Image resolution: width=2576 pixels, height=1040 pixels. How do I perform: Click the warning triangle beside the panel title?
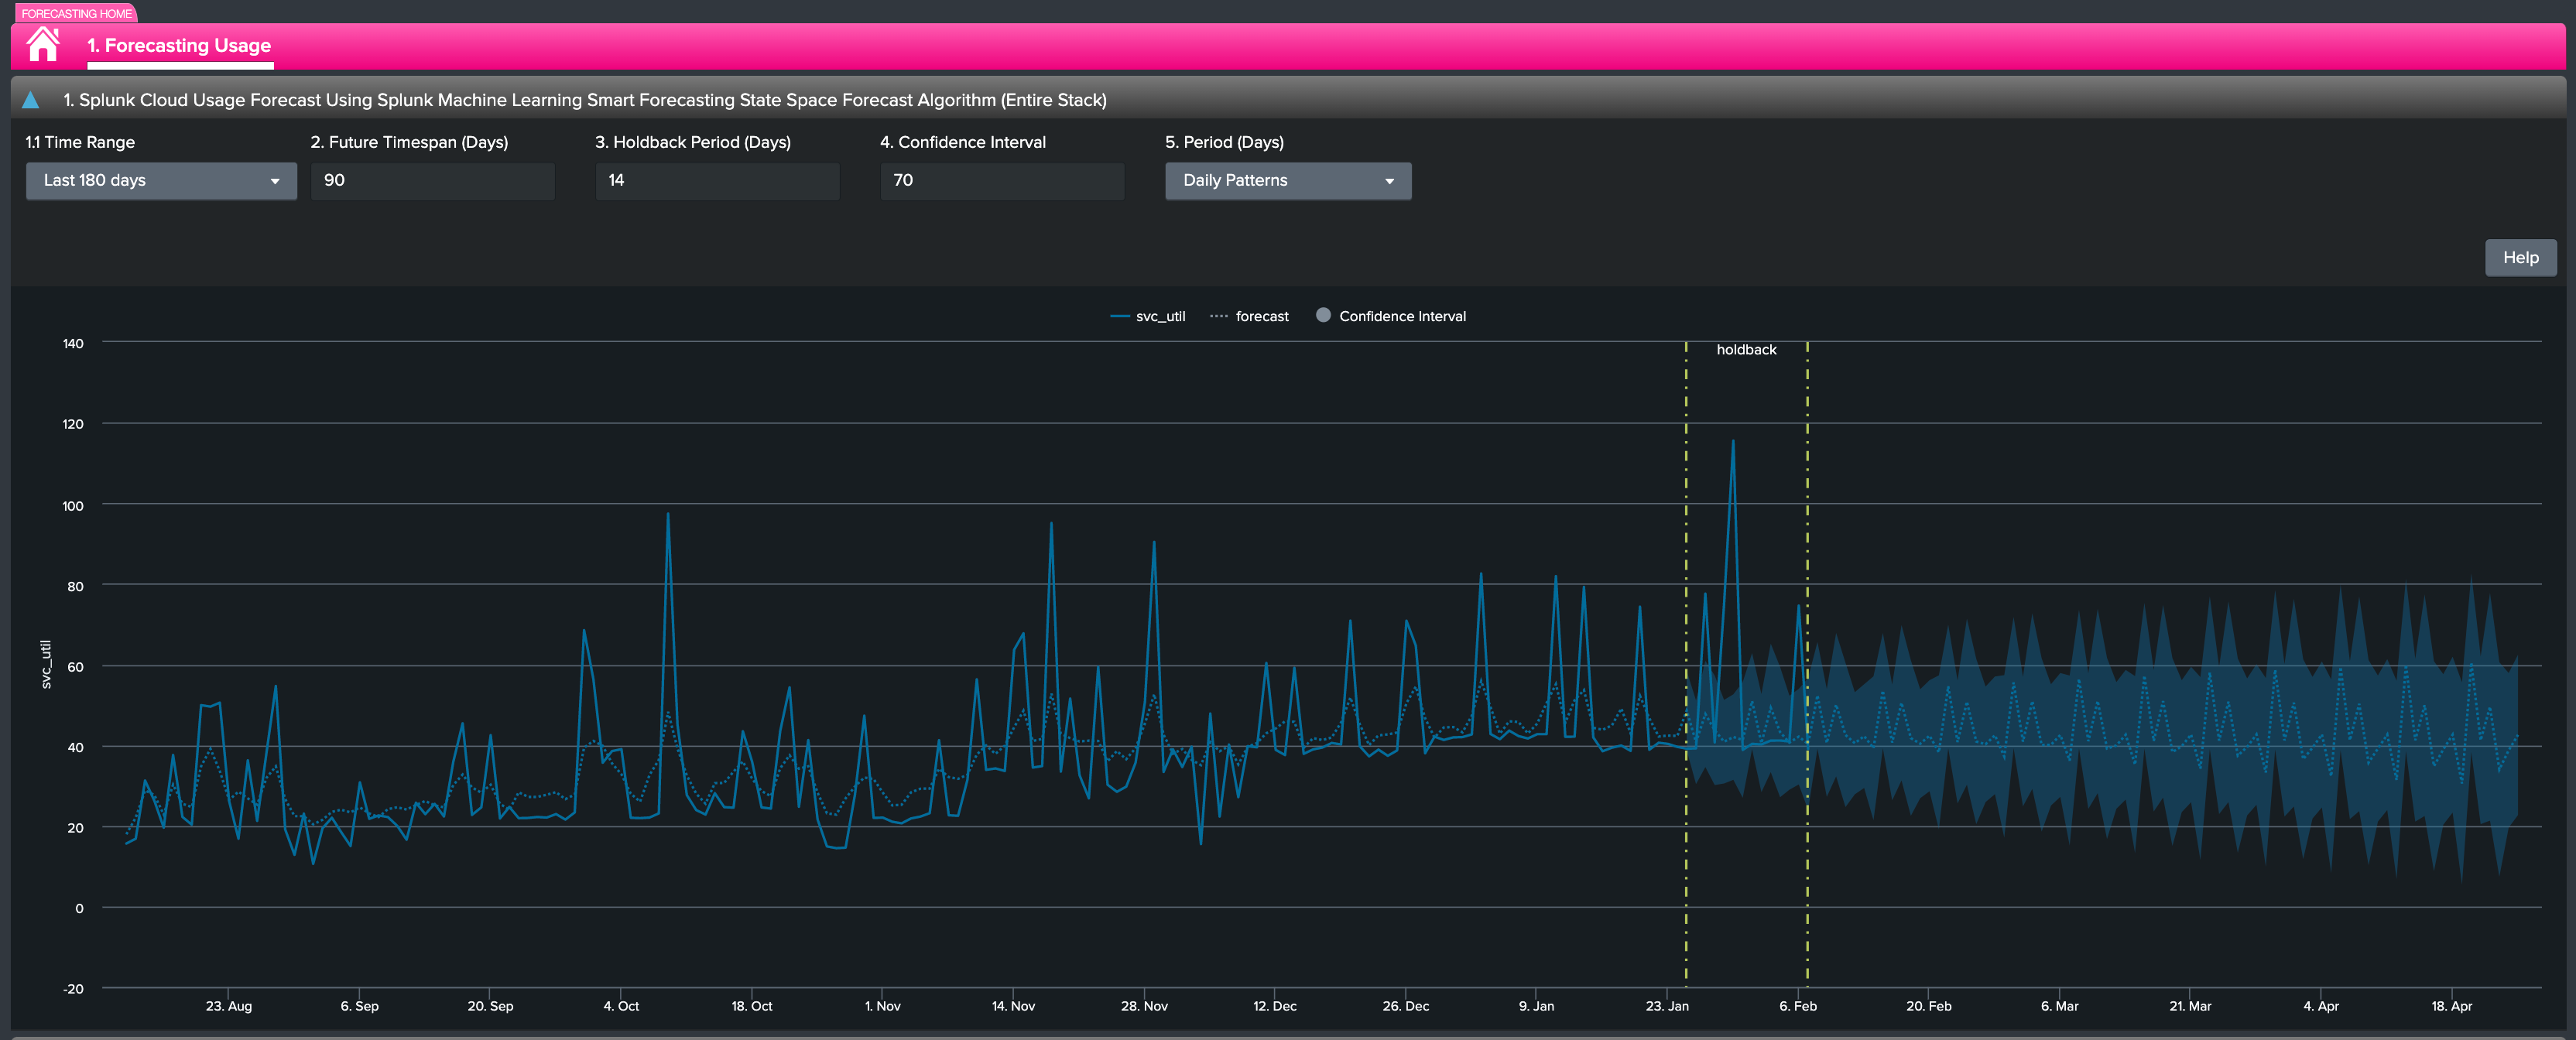pyautogui.click(x=31, y=99)
